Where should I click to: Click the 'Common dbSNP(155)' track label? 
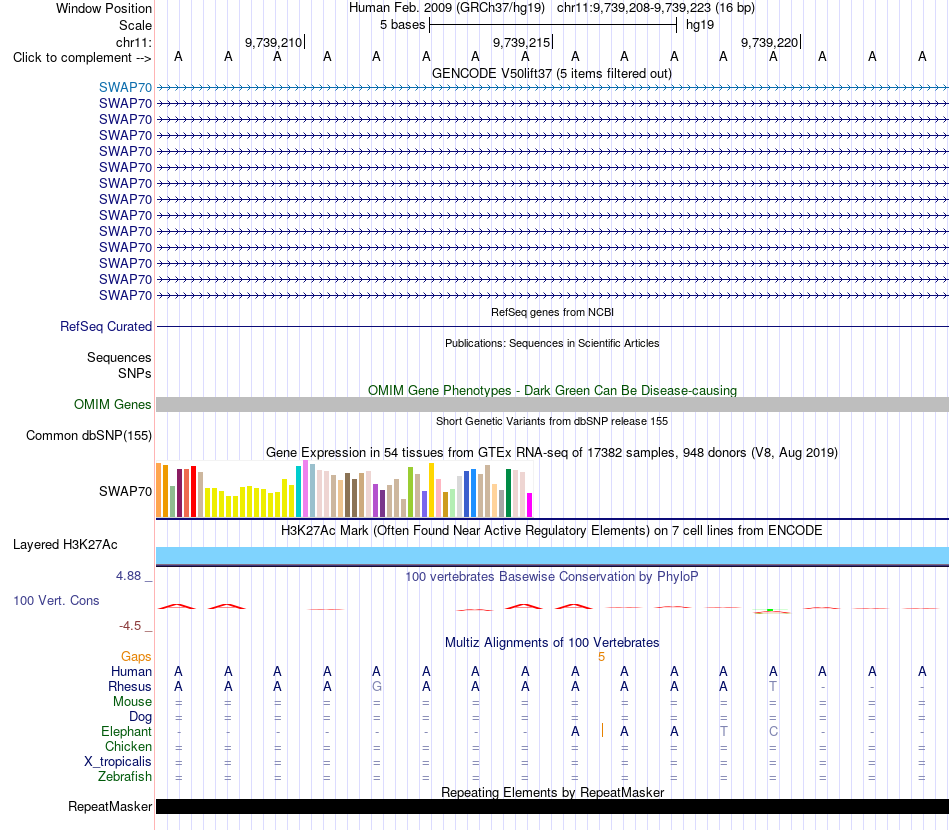(89, 436)
